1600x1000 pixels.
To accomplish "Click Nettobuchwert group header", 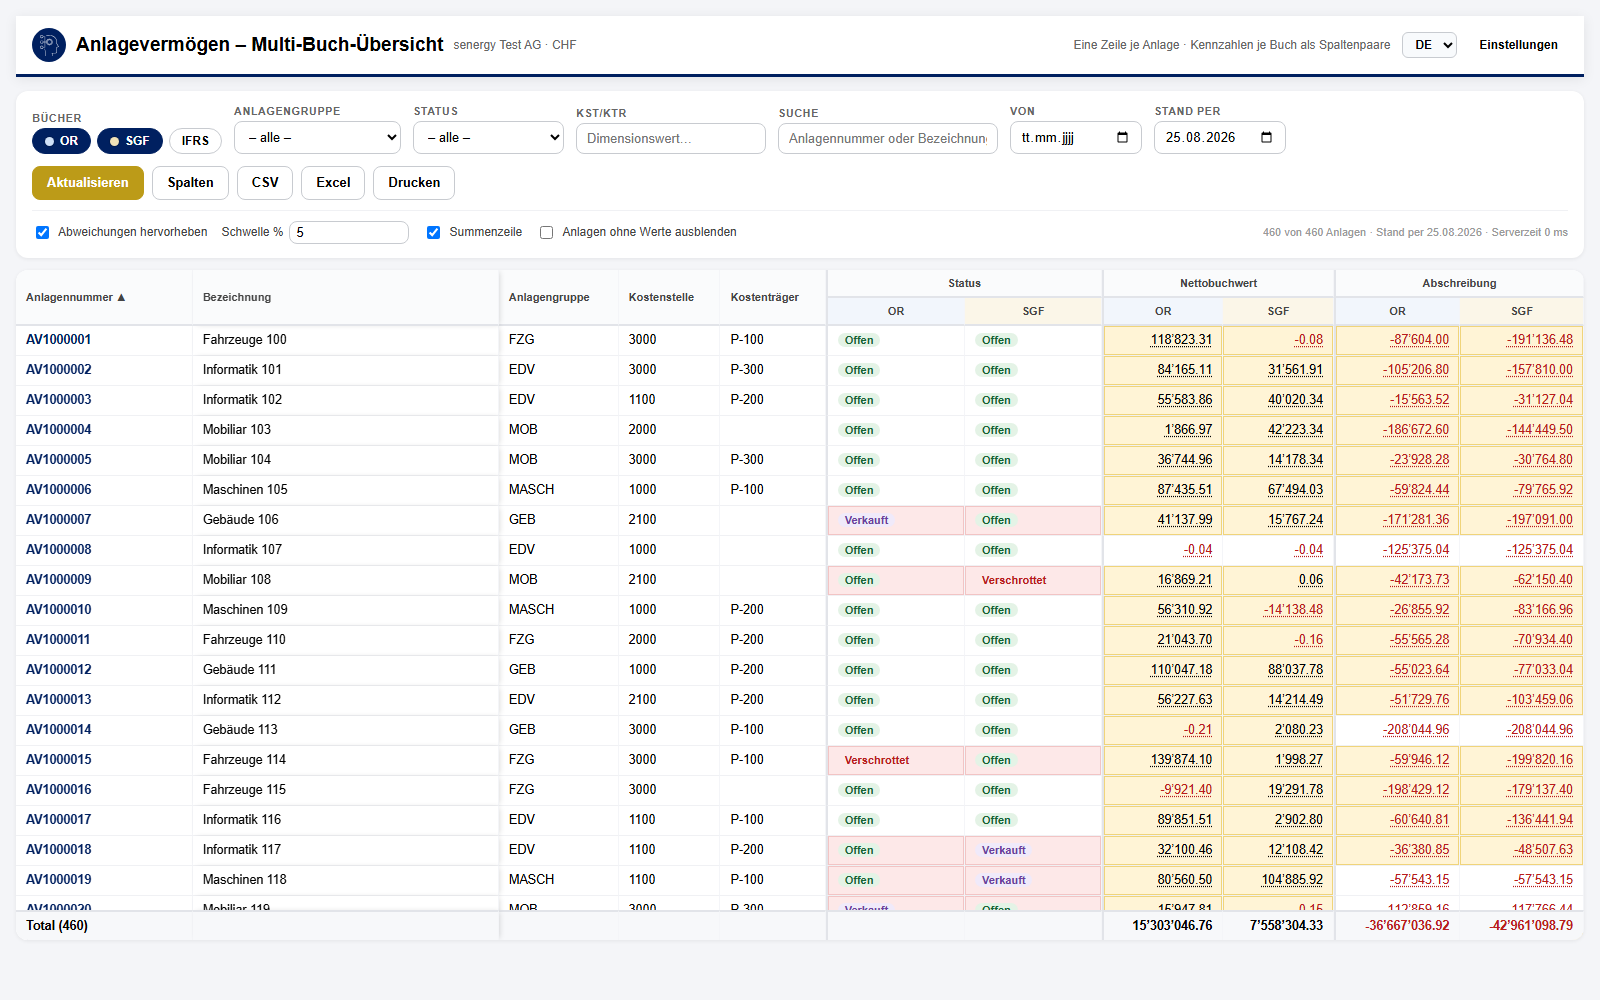I will click(x=1219, y=283).
